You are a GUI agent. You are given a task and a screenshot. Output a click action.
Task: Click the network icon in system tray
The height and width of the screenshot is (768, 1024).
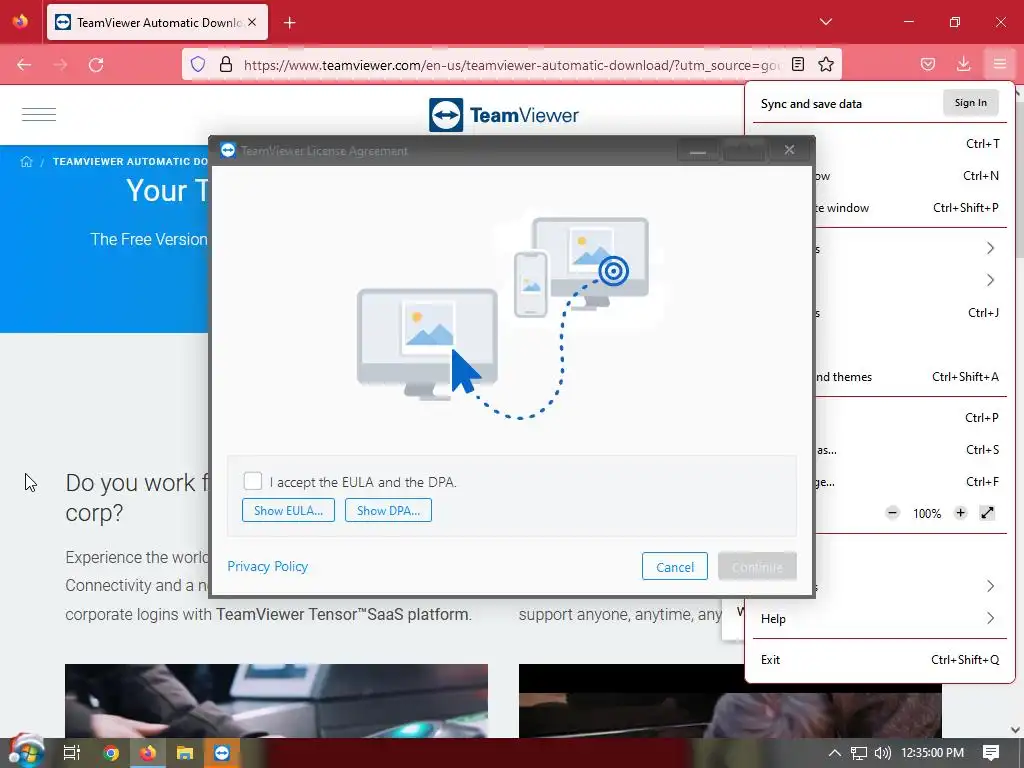(858, 753)
